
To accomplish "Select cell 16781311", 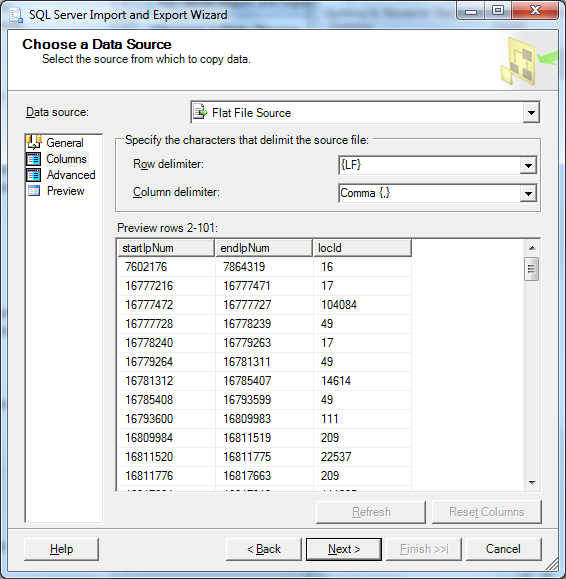I will 264,362.
